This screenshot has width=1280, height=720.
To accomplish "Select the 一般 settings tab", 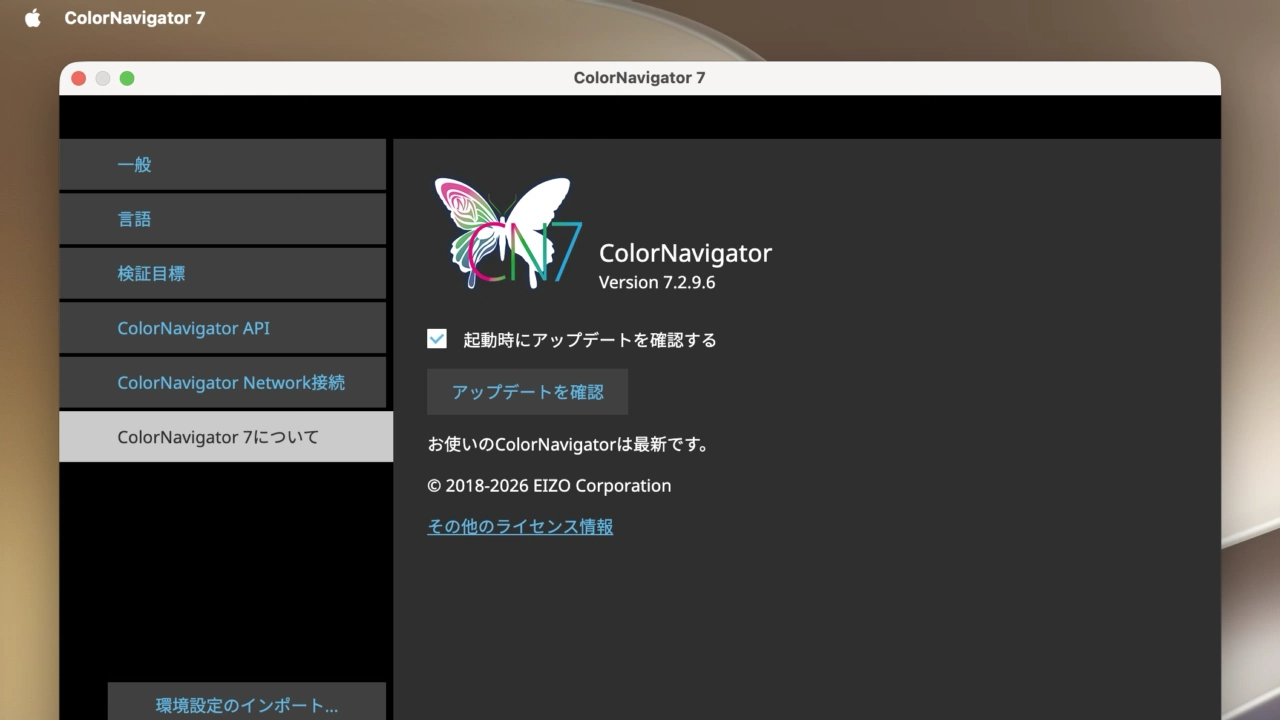I will pos(222,165).
